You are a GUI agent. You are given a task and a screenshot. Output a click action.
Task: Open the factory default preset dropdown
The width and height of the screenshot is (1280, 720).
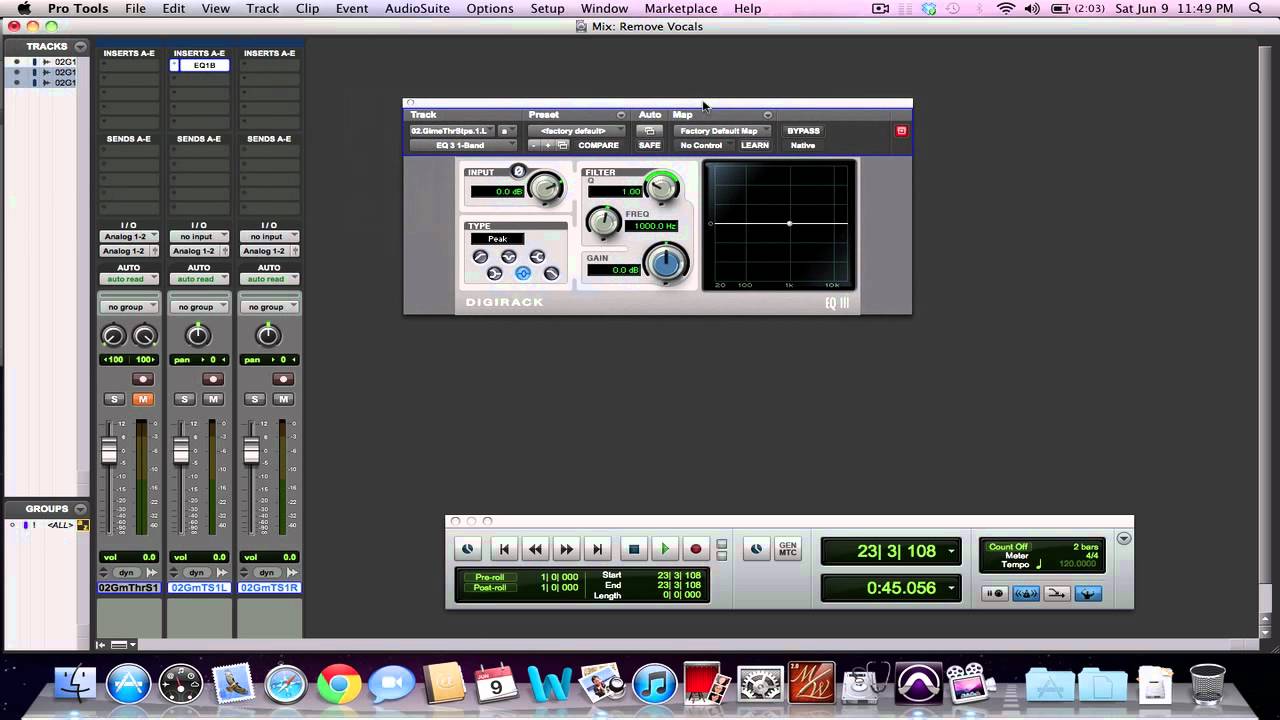[x=576, y=131]
